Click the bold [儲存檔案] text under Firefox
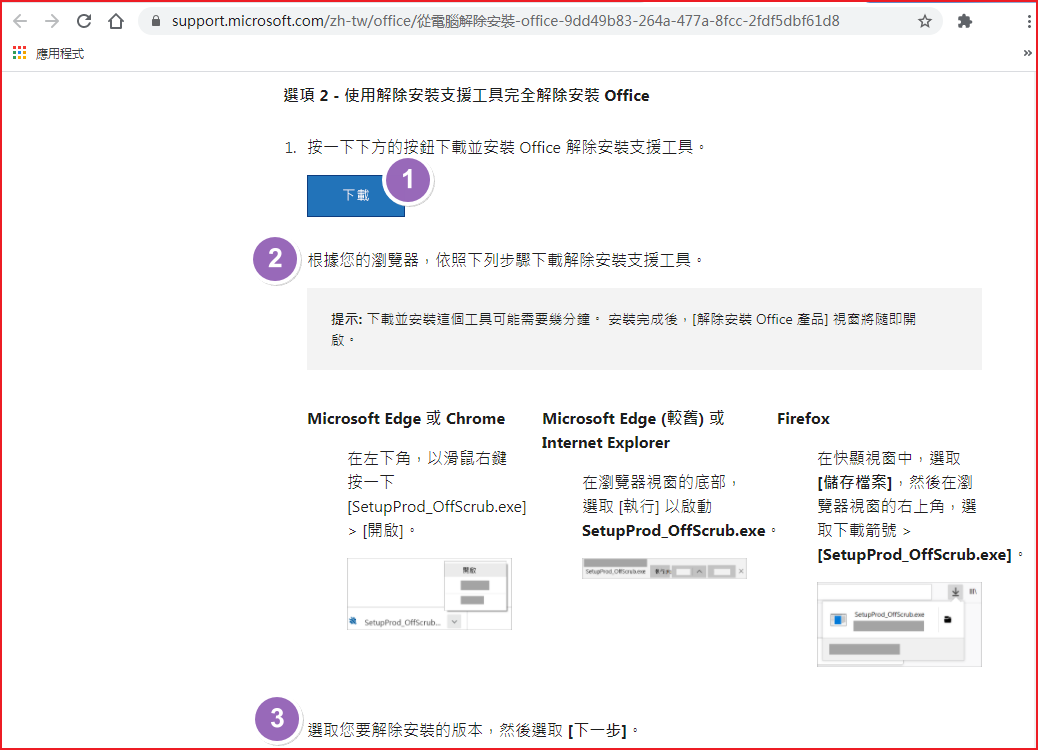The height and width of the screenshot is (750, 1038). coord(855,483)
